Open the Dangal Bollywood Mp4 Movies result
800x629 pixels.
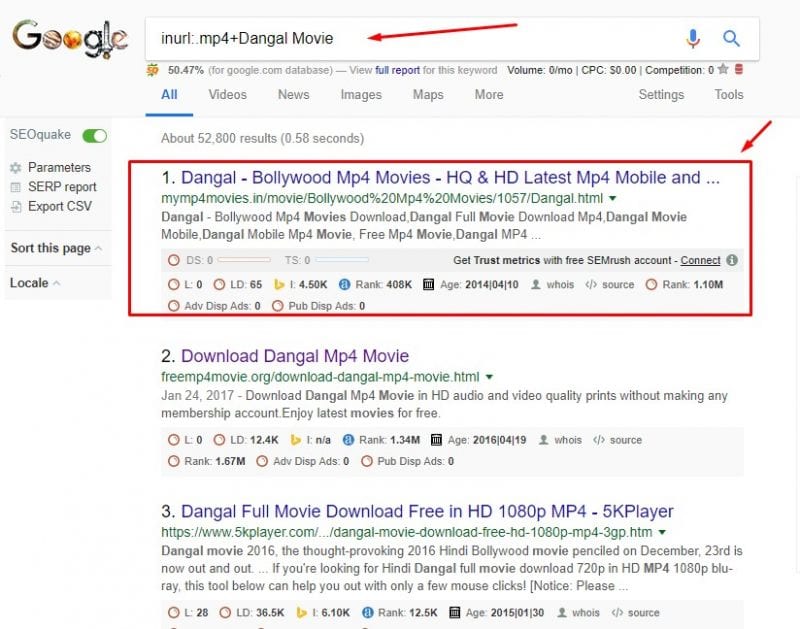(450, 178)
